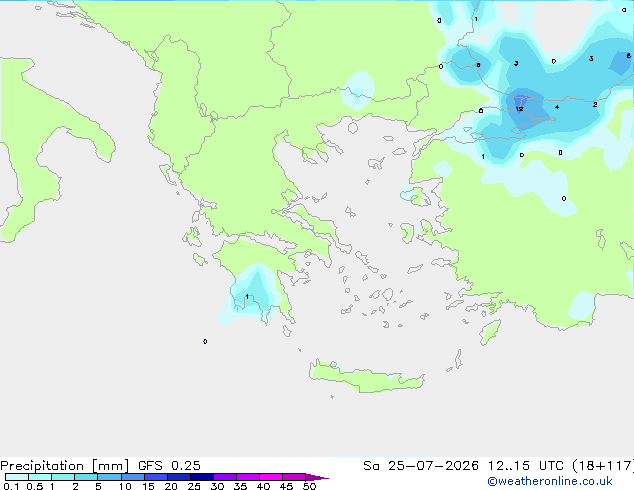Image resolution: width=634 pixels, height=490 pixels.
Task: Click the '50' legend scale label
Action: (x=310, y=486)
